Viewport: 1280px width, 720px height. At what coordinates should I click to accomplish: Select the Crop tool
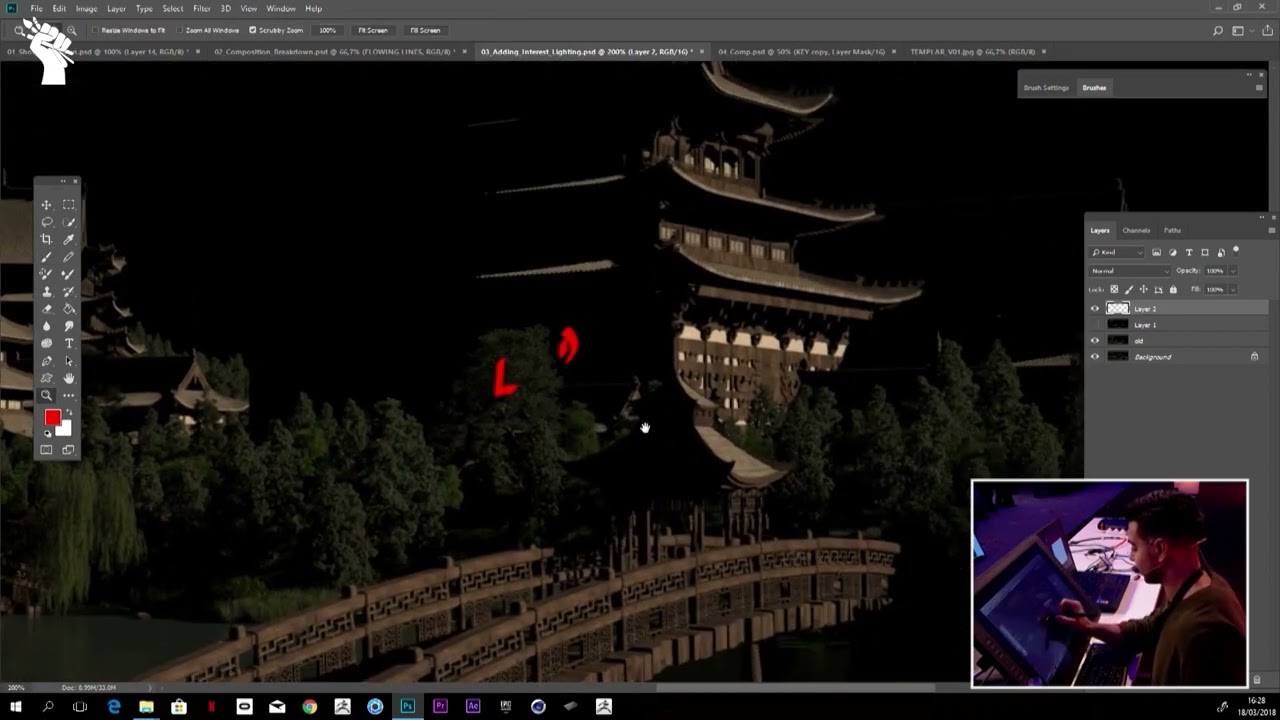46,239
